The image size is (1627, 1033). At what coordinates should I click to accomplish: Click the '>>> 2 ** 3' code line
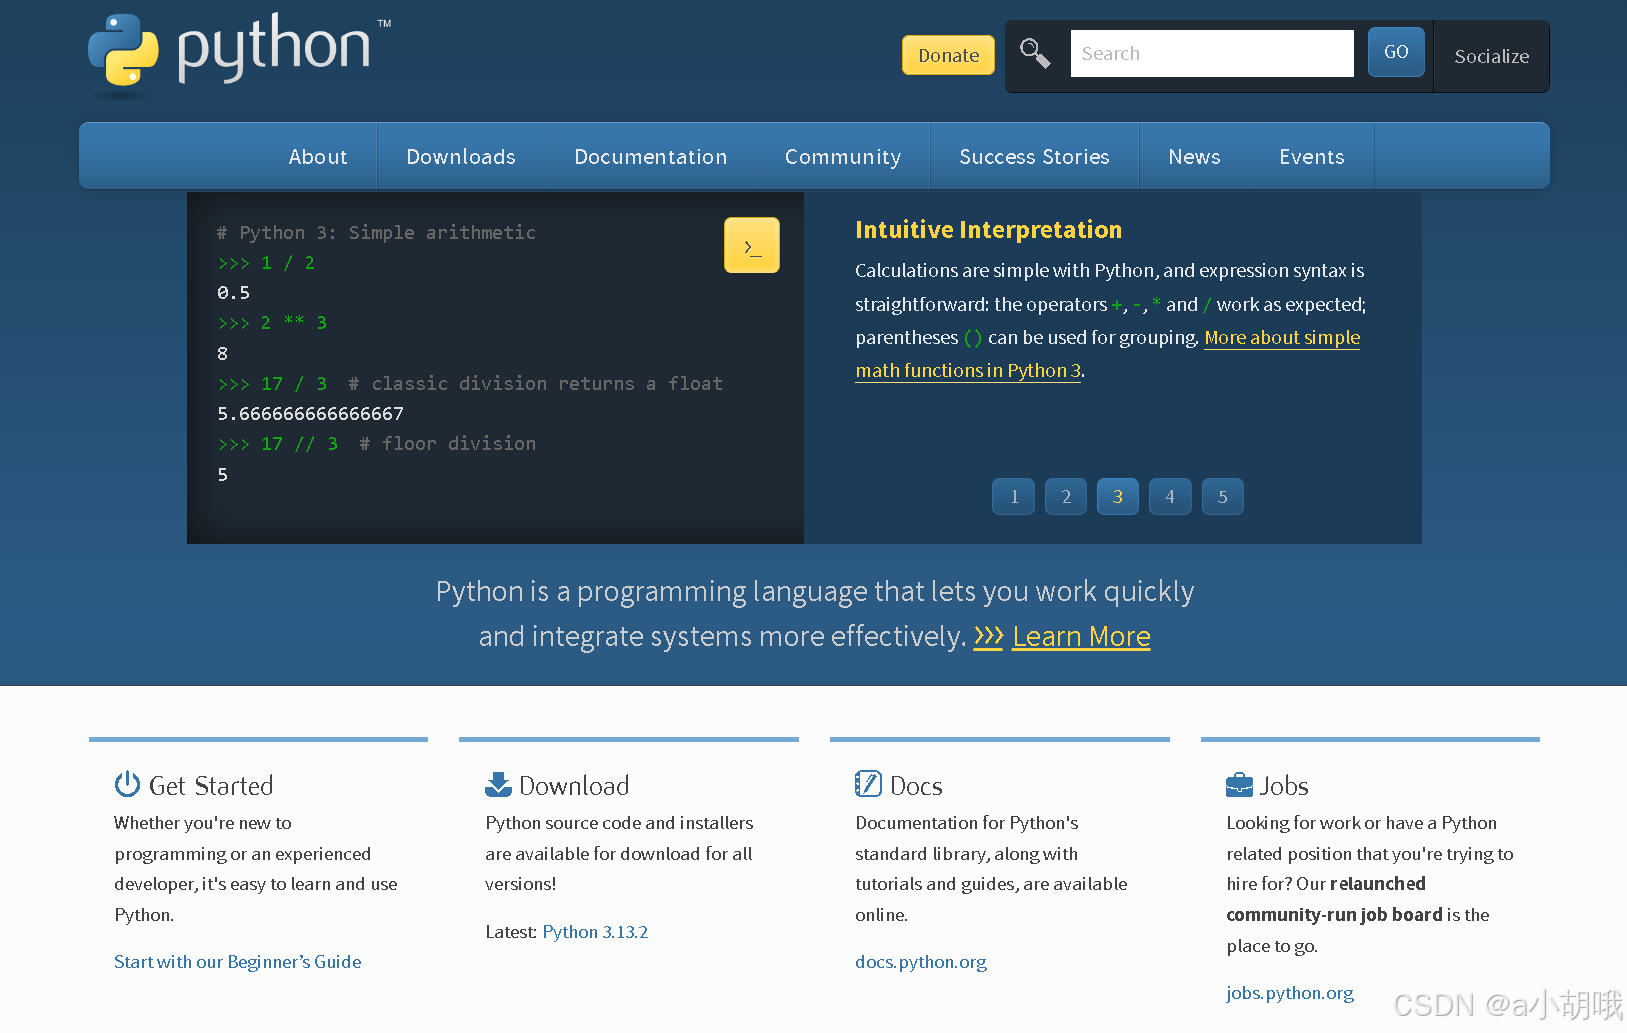click(x=272, y=322)
